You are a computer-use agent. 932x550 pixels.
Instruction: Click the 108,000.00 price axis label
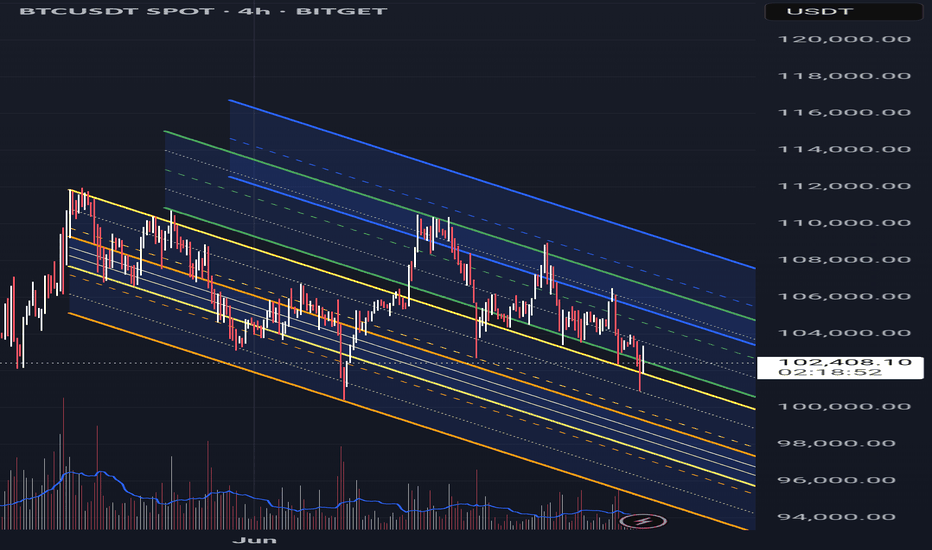tap(844, 260)
